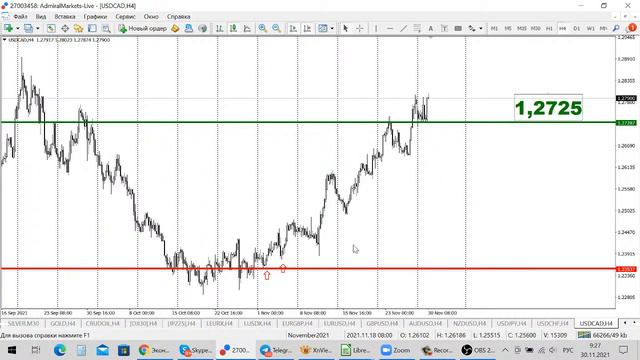This screenshot has height=360, width=640.
Task: Switch to line chart type
Action: [247, 28]
